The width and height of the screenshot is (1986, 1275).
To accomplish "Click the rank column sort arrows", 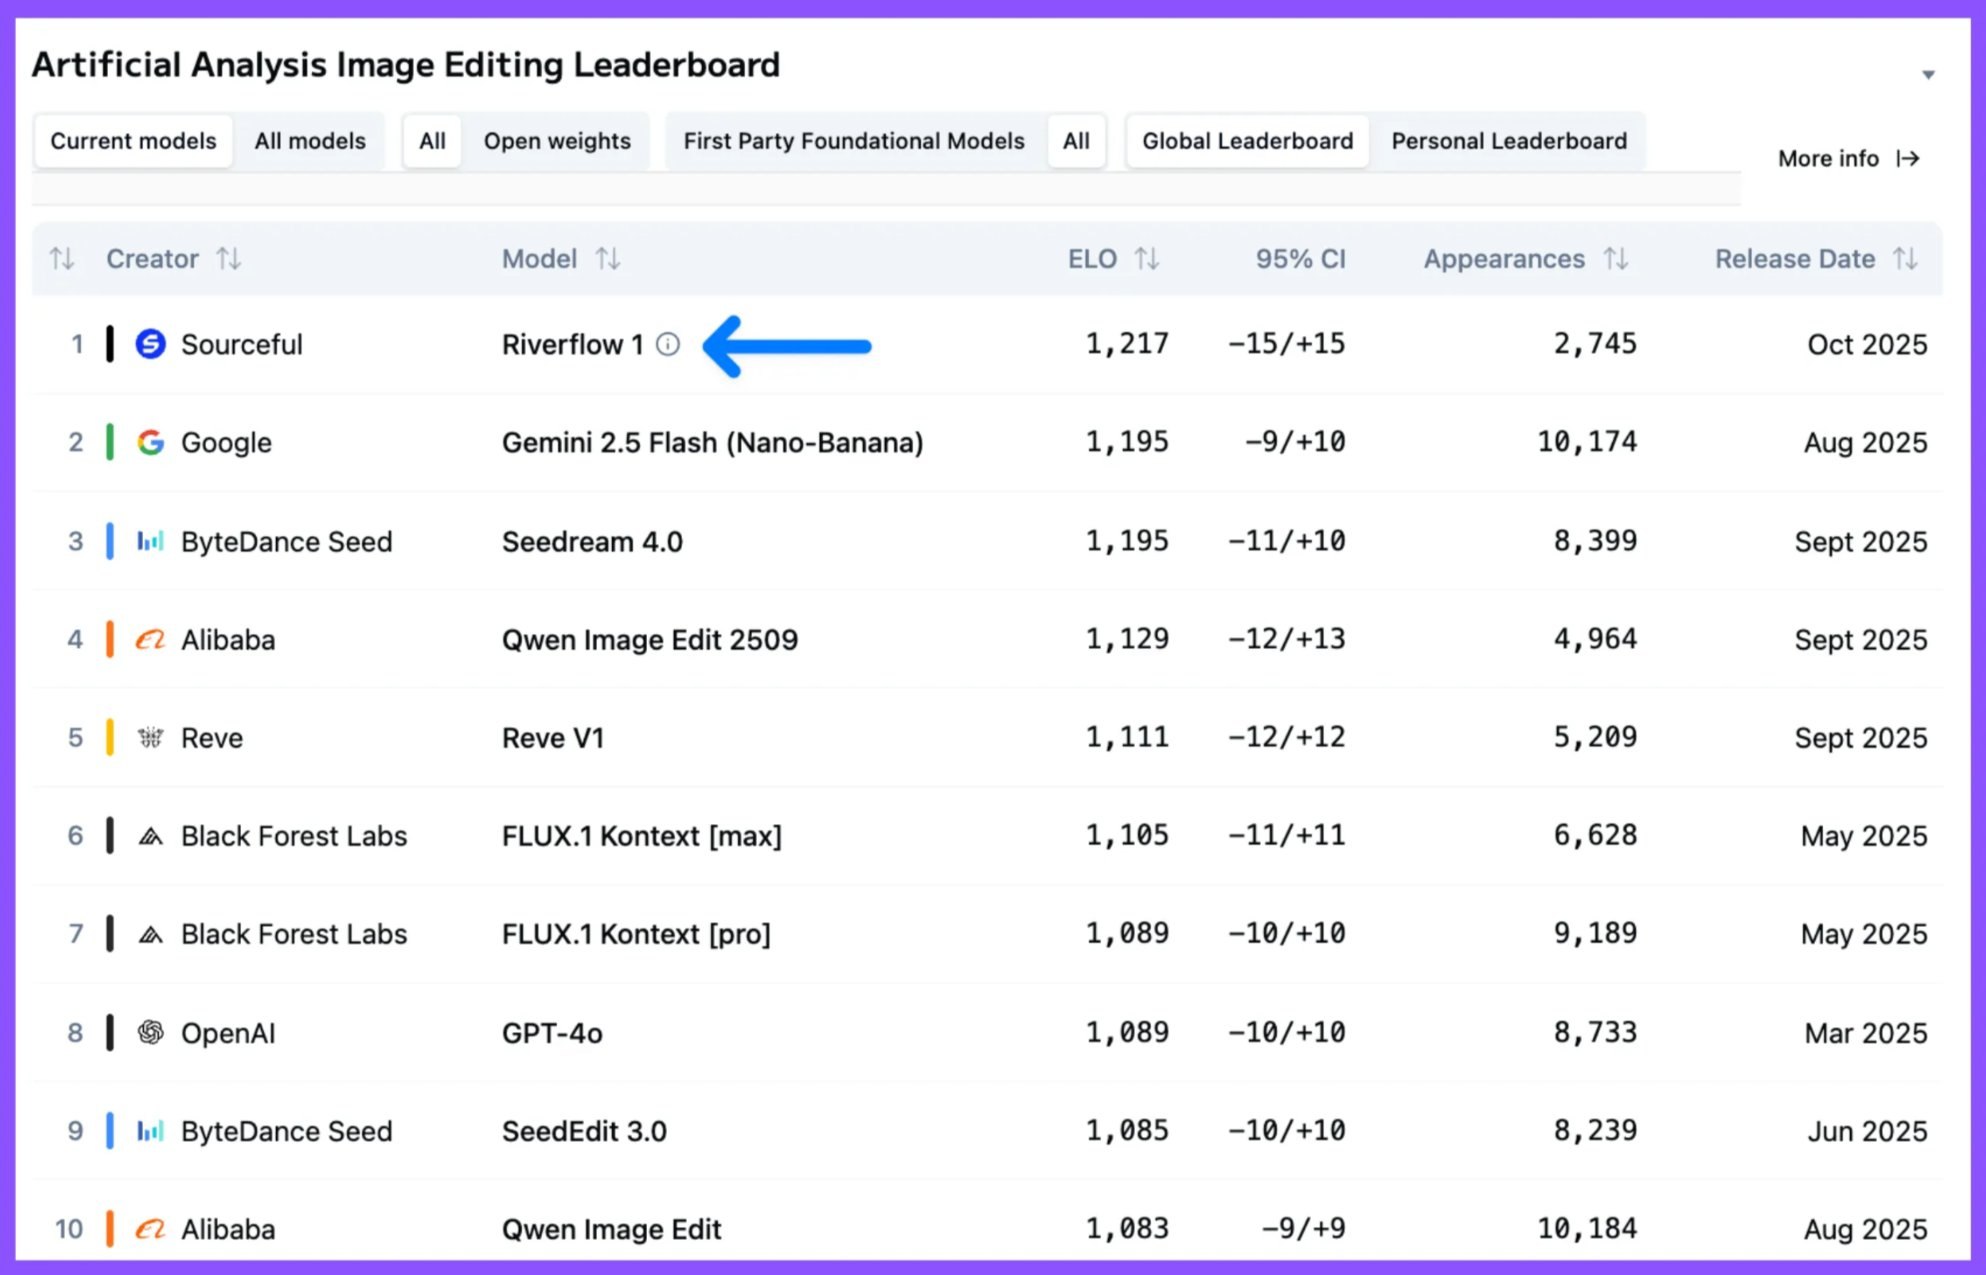I will pyautogui.click(x=62, y=259).
